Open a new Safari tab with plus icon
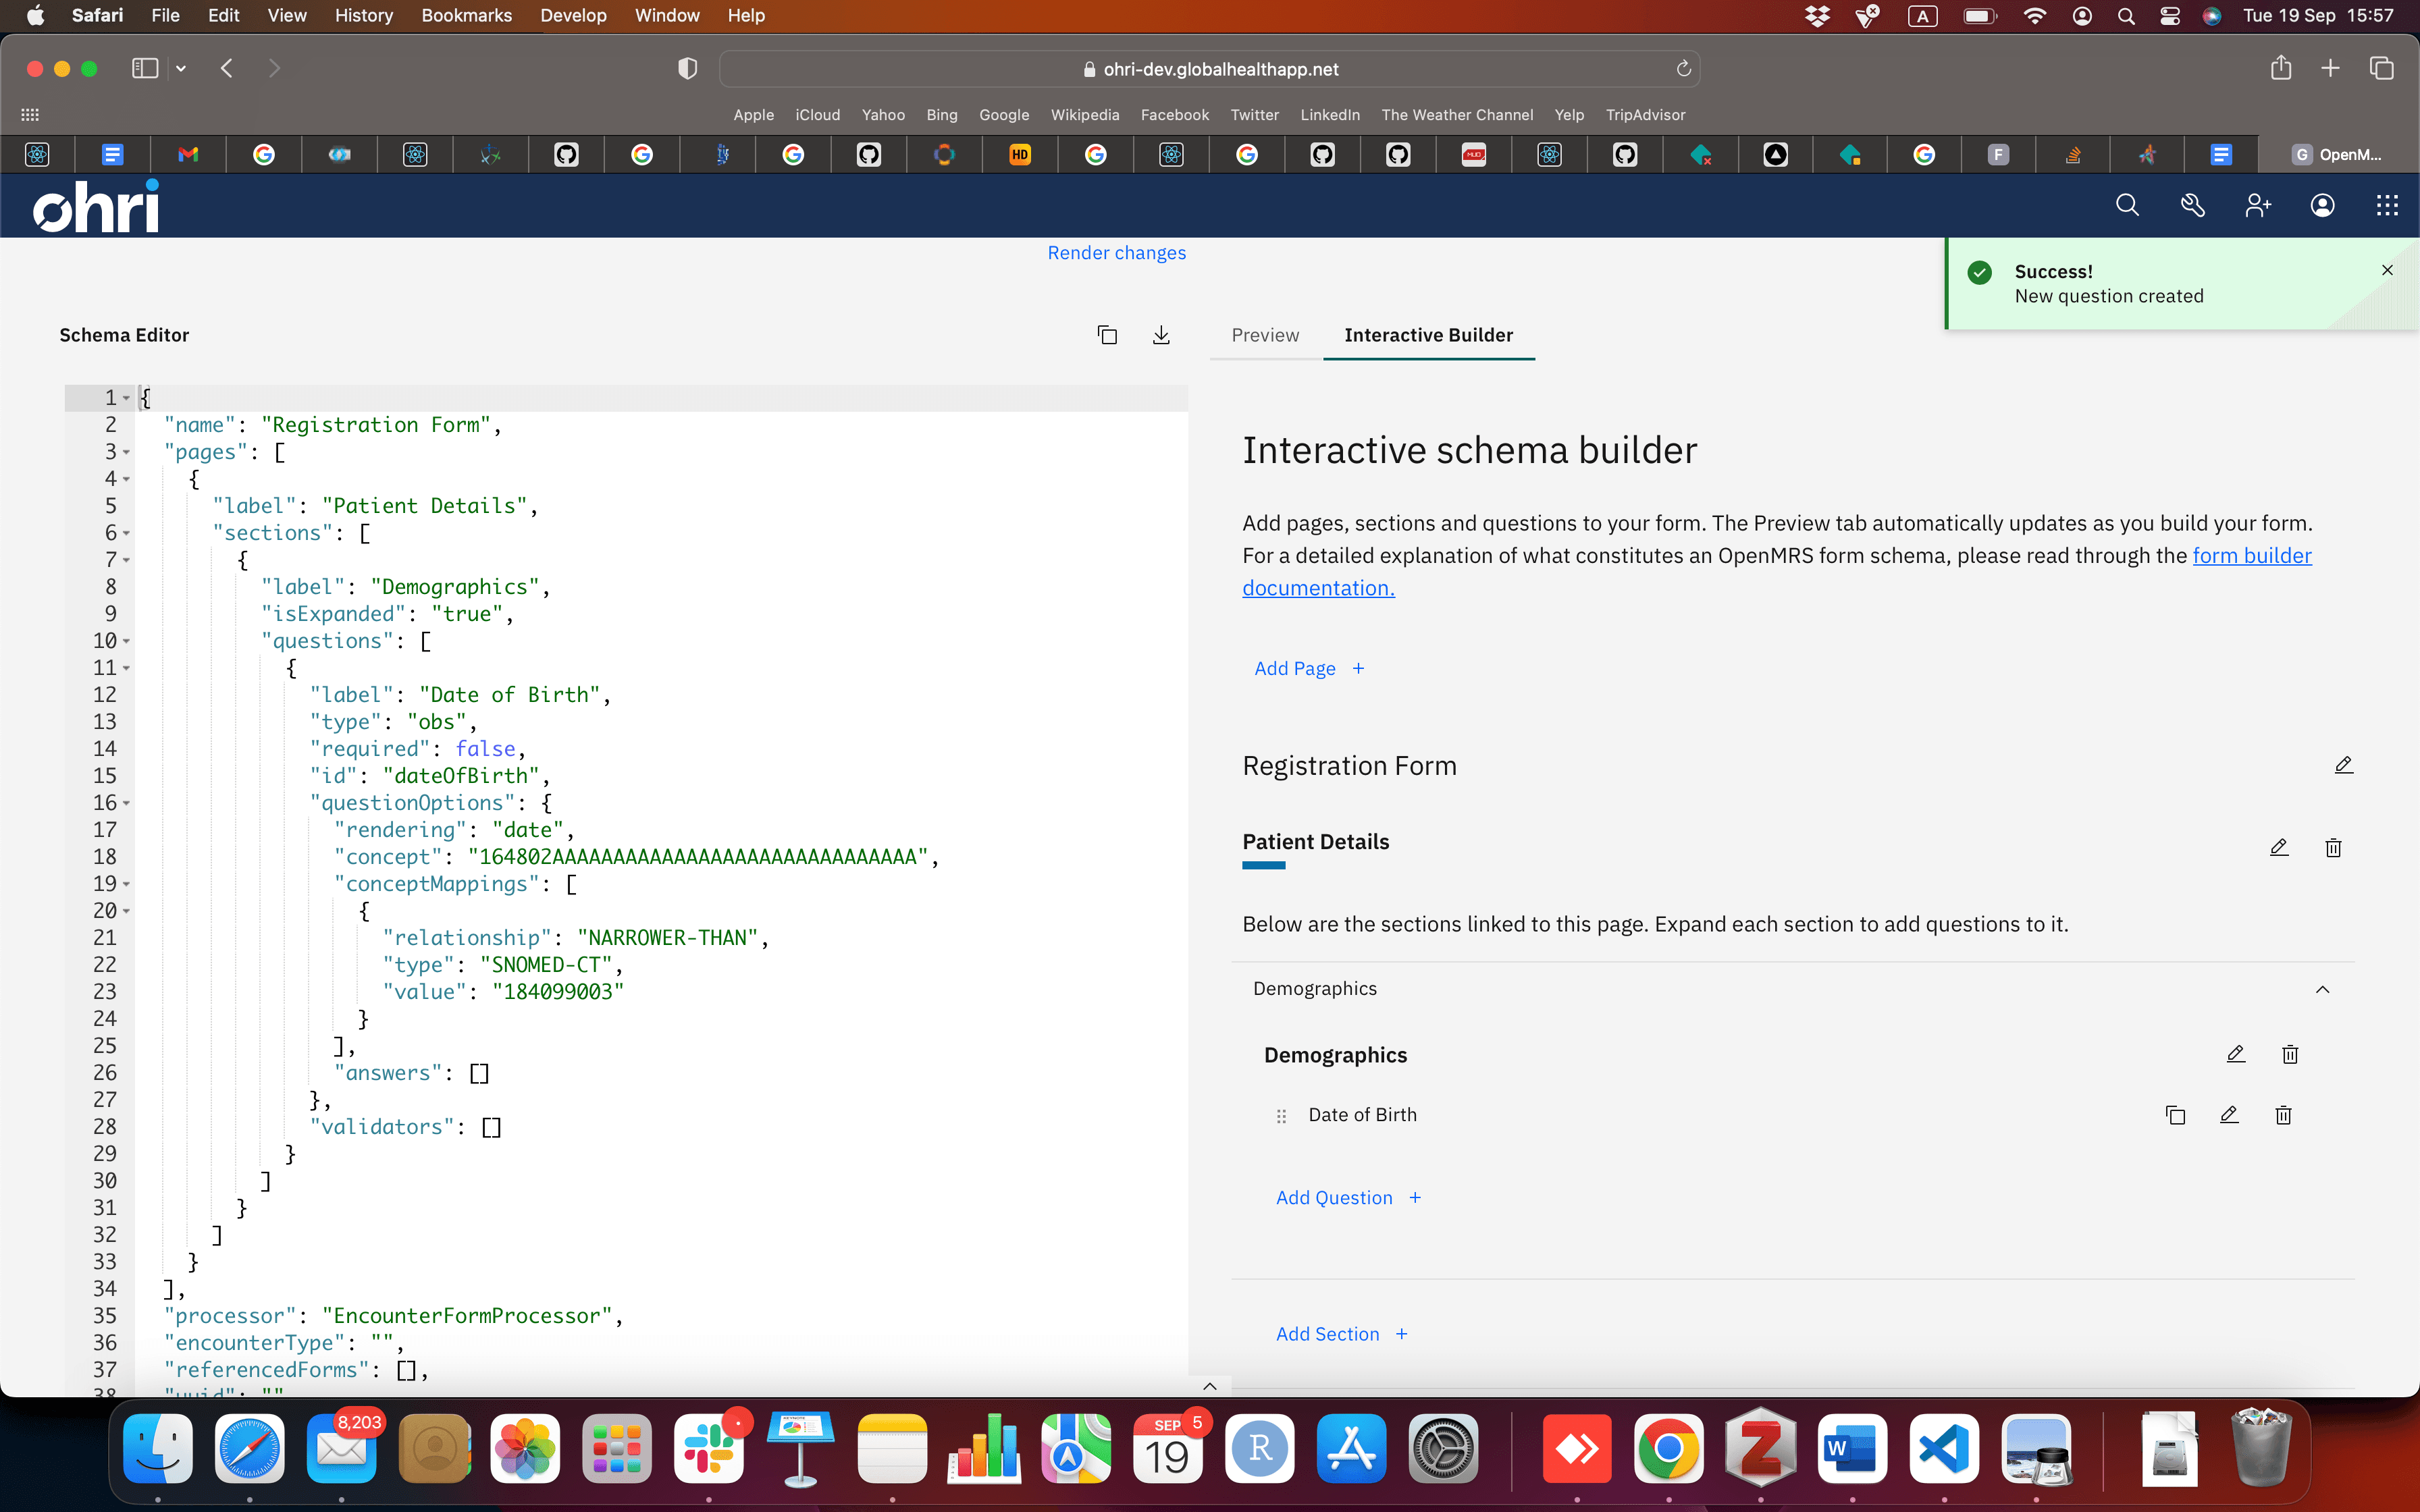This screenshot has height=1512, width=2420. point(2330,68)
